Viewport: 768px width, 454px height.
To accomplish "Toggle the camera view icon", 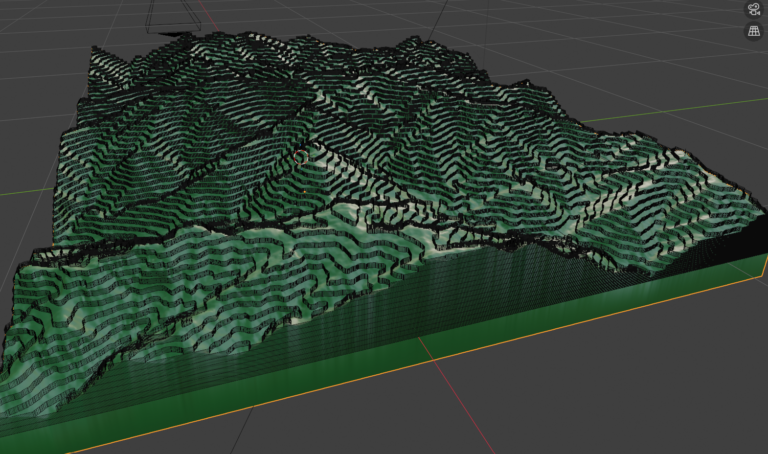I will click(x=754, y=9).
